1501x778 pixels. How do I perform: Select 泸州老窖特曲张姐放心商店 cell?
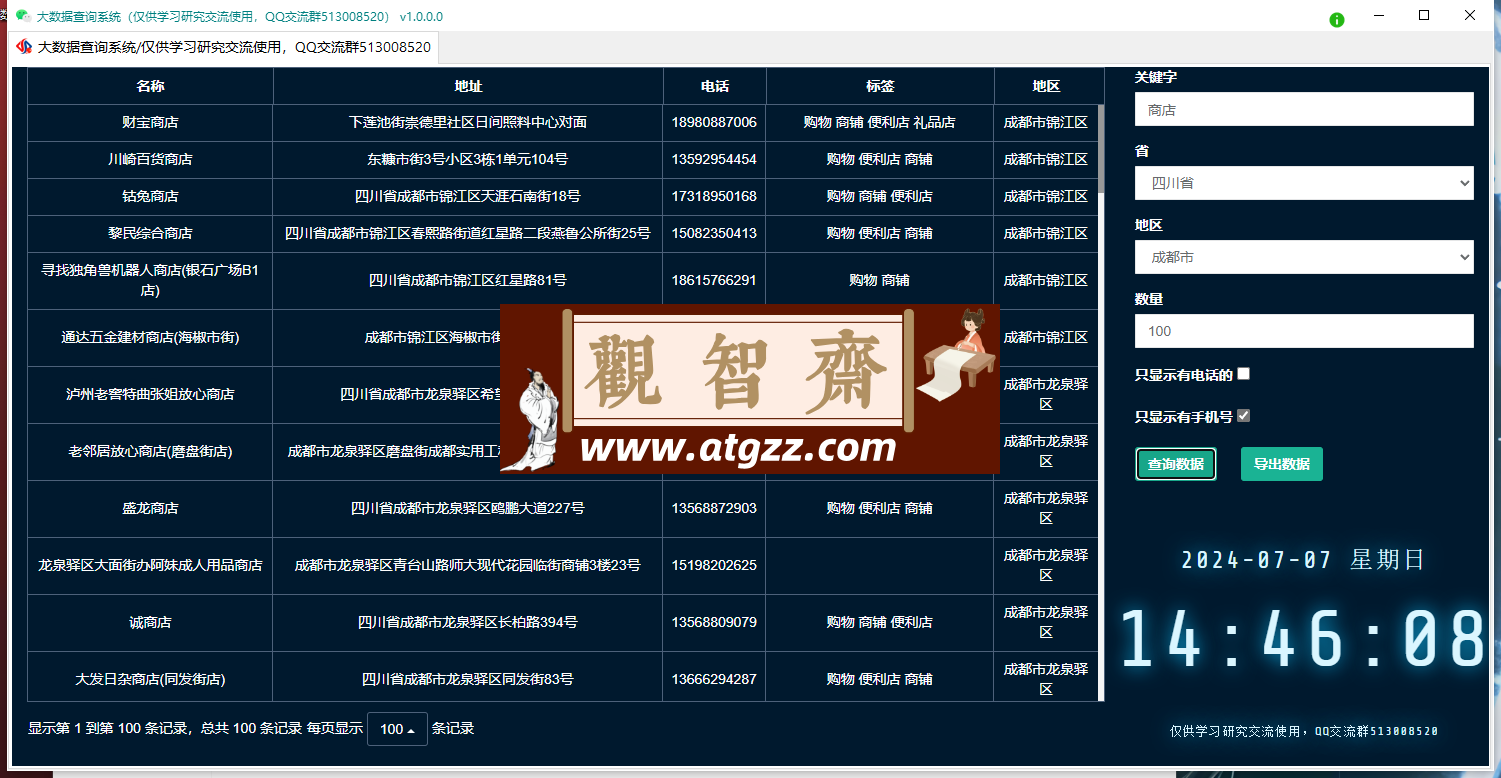(150, 395)
